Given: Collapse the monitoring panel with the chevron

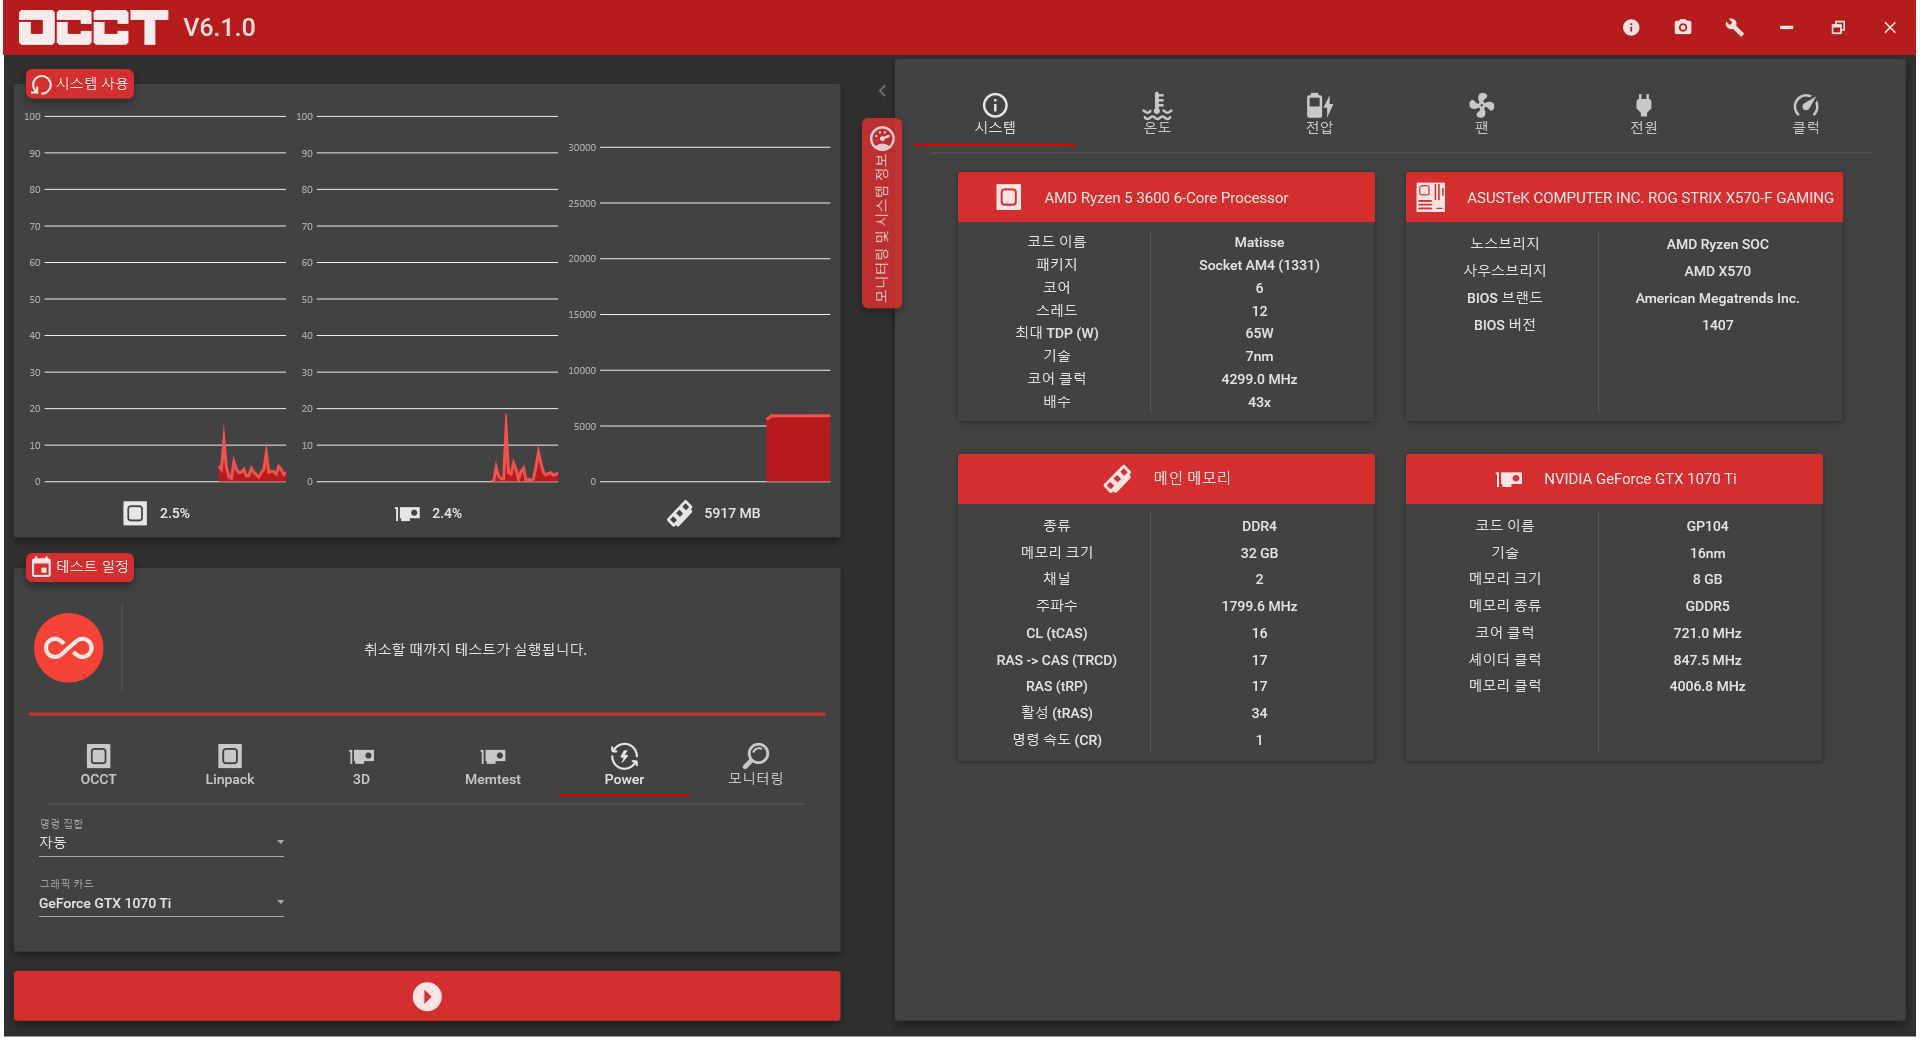Looking at the screenshot, I should [882, 91].
